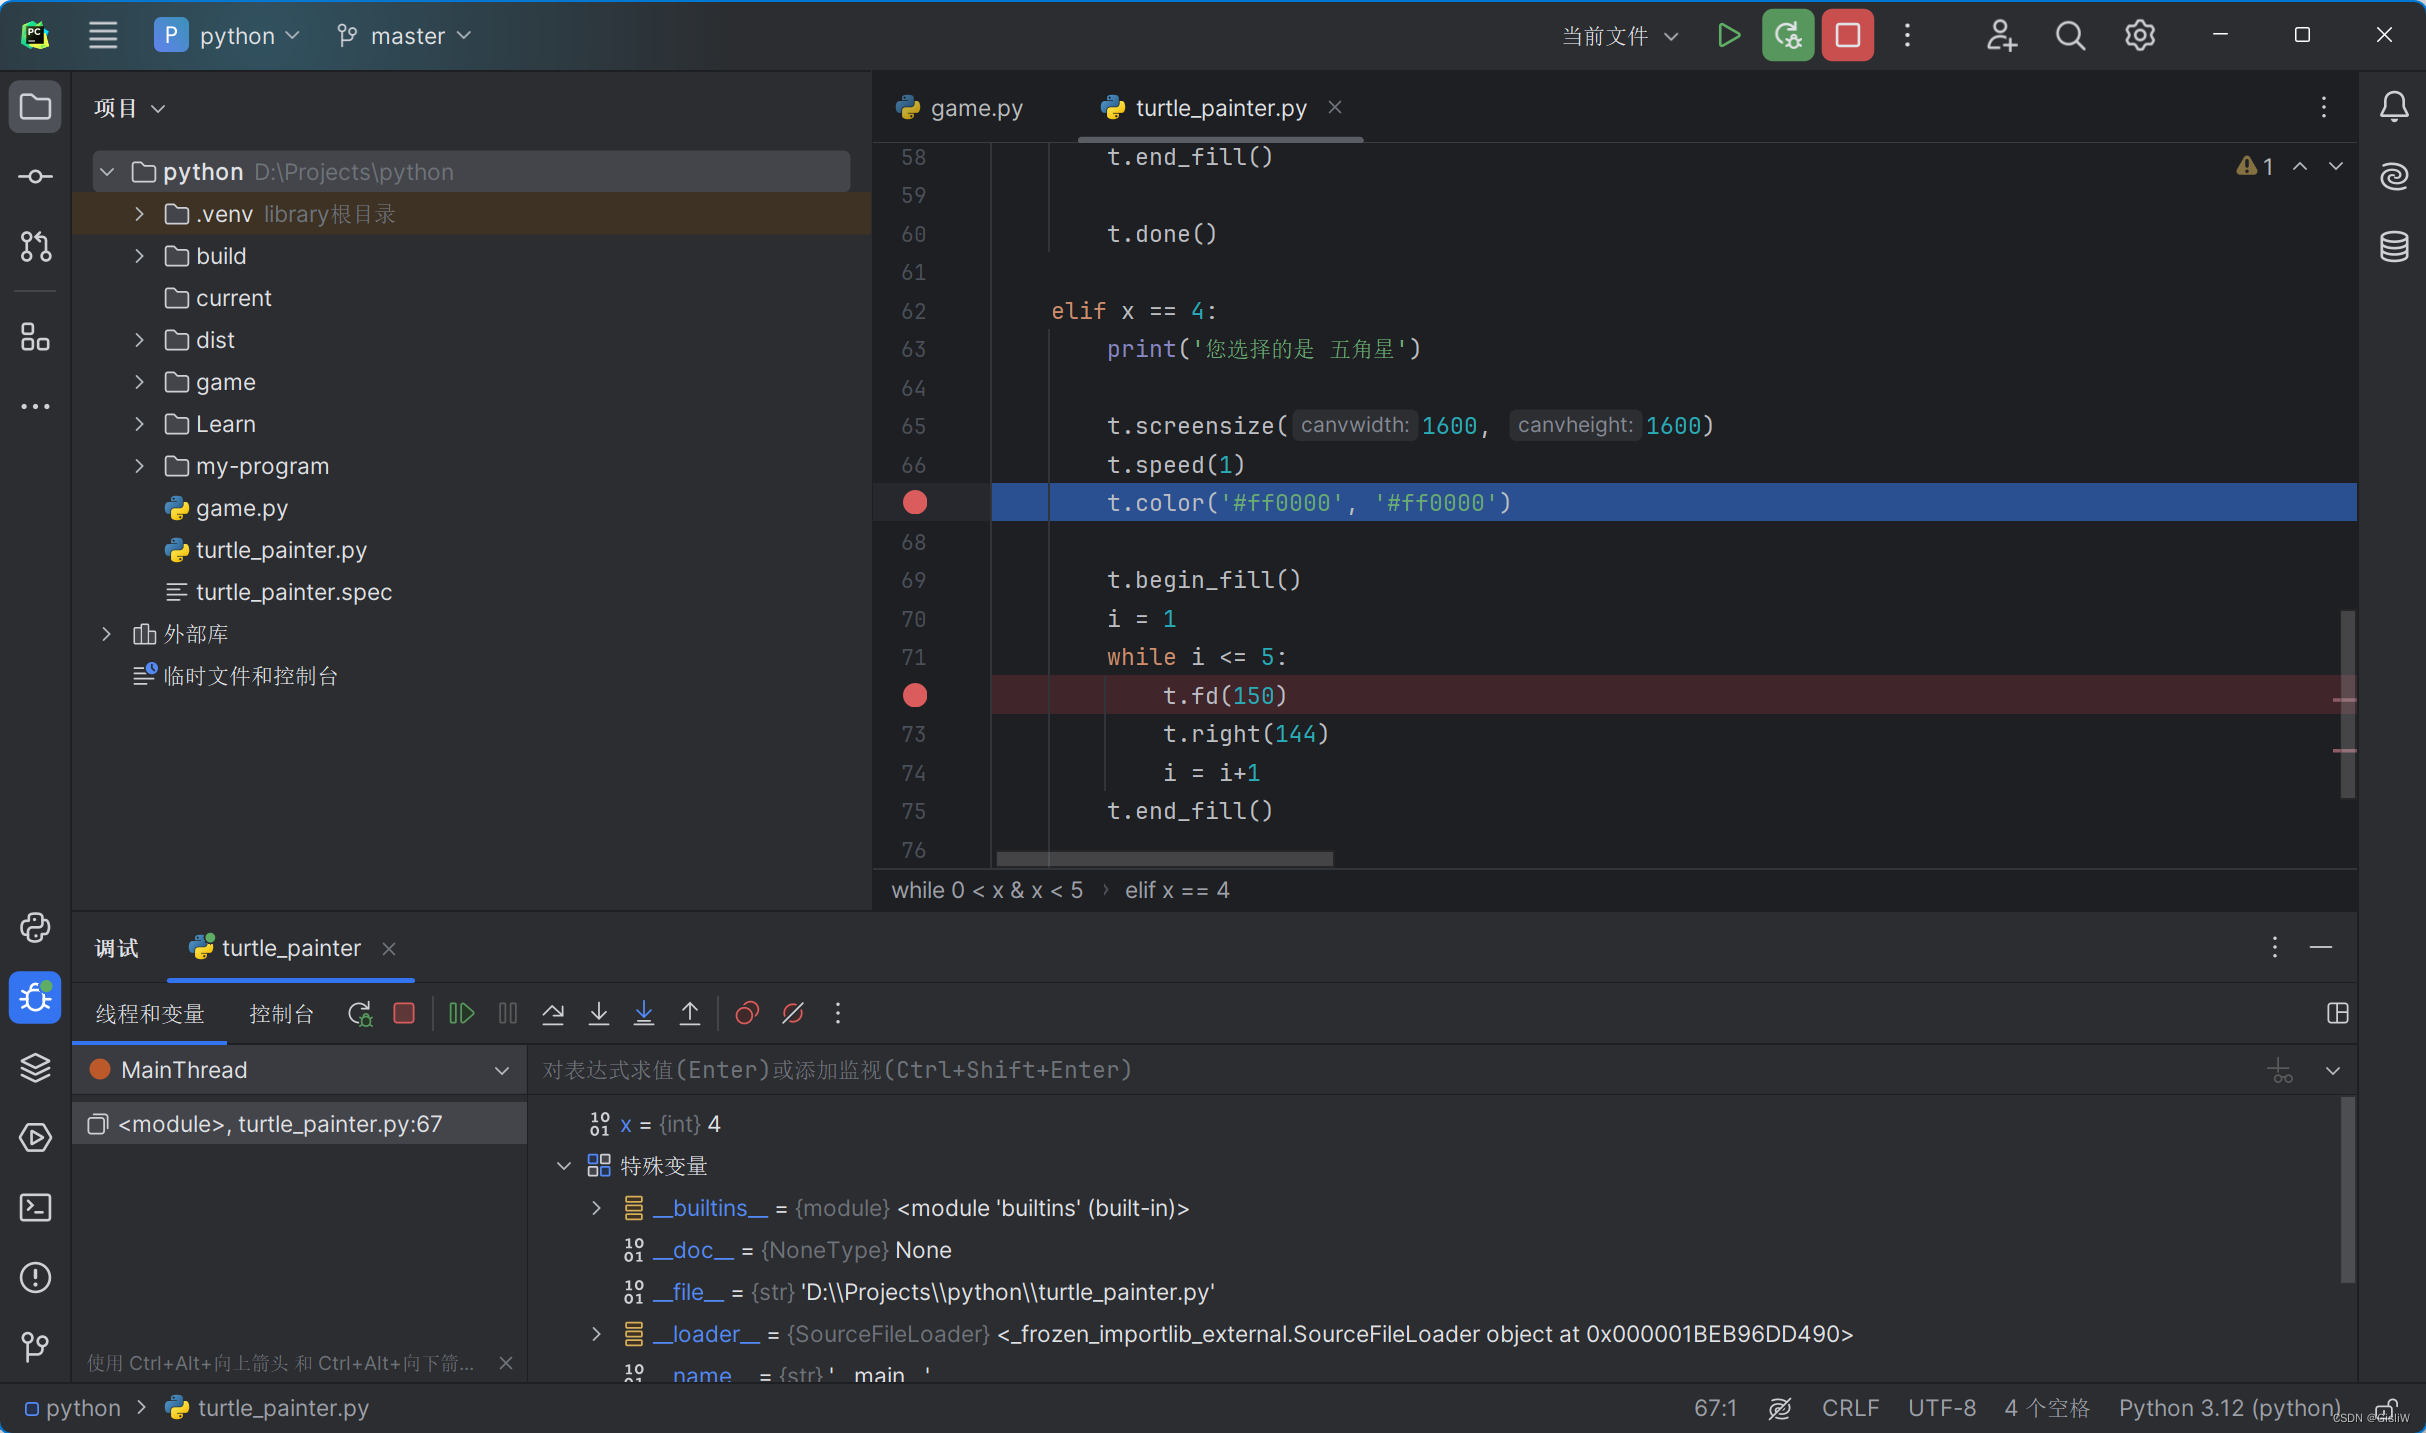2426x1433 pixels.
Task: Open run configuration 当前文件 dropdown
Action: [1620, 36]
